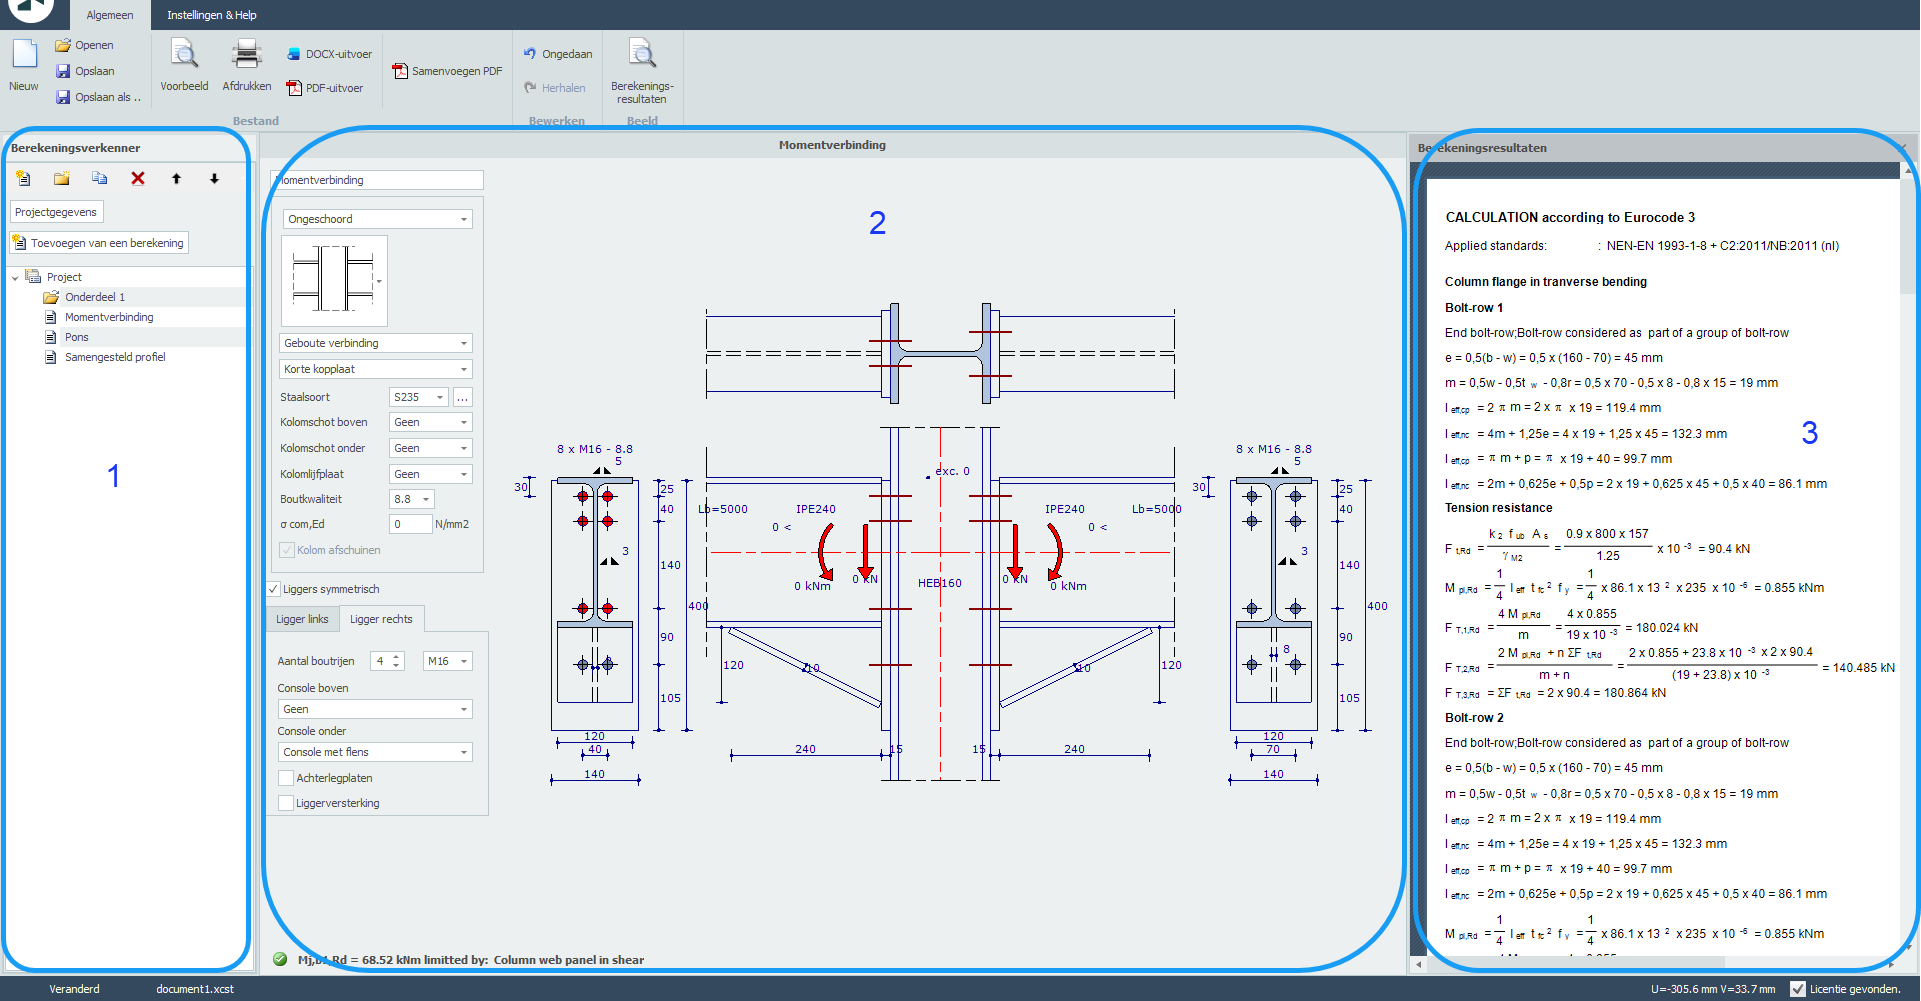Collapse the Project tree node
Screen dimensions: 1921x1001
click(15, 277)
